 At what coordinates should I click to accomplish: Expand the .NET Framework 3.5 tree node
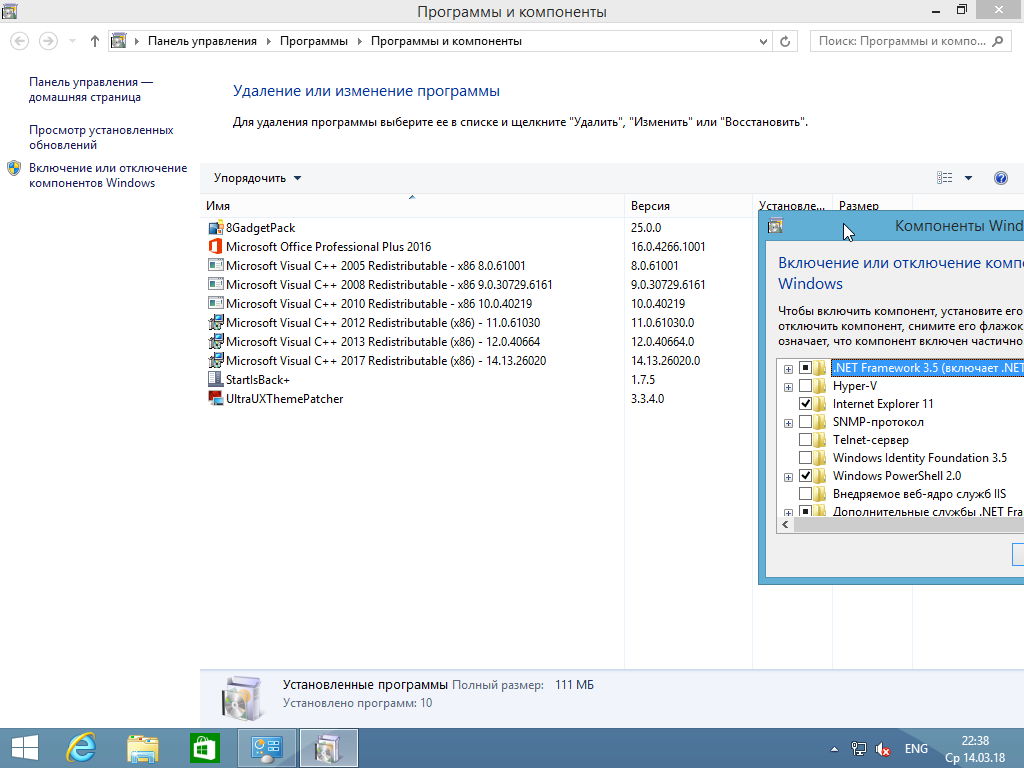(788, 369)
